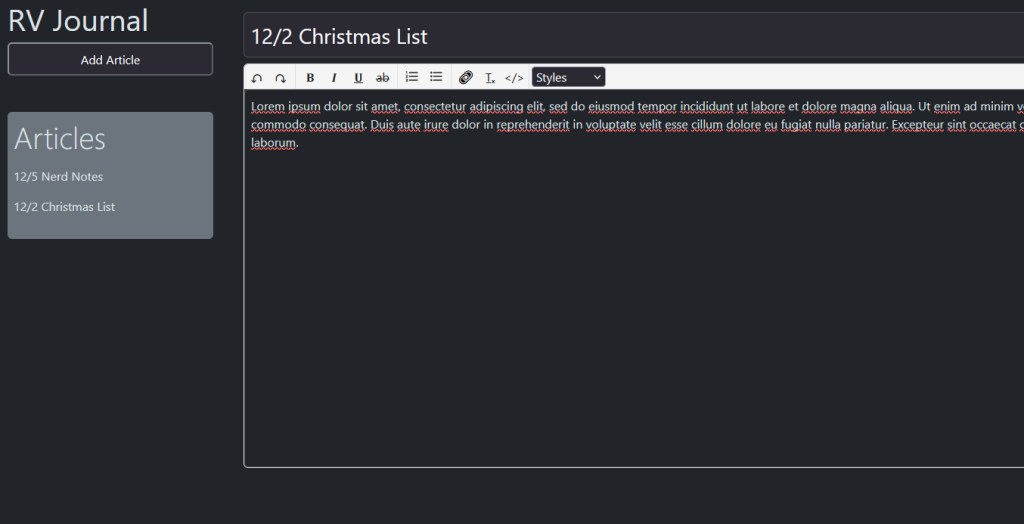The width and height of the screenshot is (1024, 524).
Task: Open the 12/2 Christmas List article
Action: pyautogui.click(x=64, y=207)
